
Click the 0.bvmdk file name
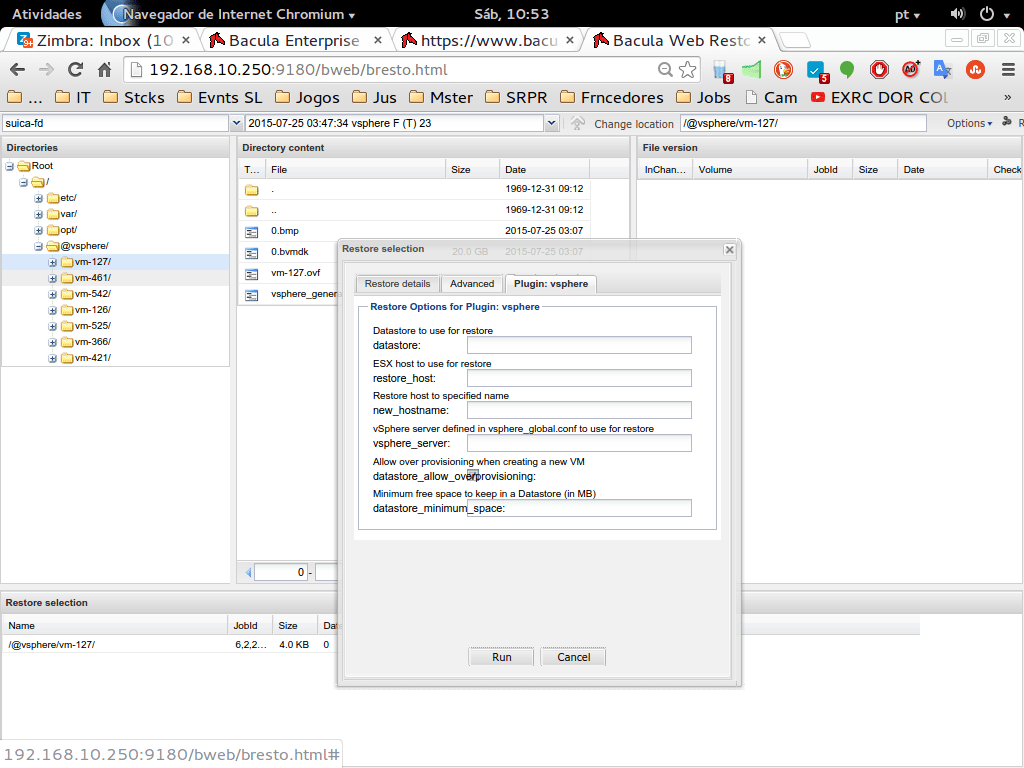tap(289, 252)
